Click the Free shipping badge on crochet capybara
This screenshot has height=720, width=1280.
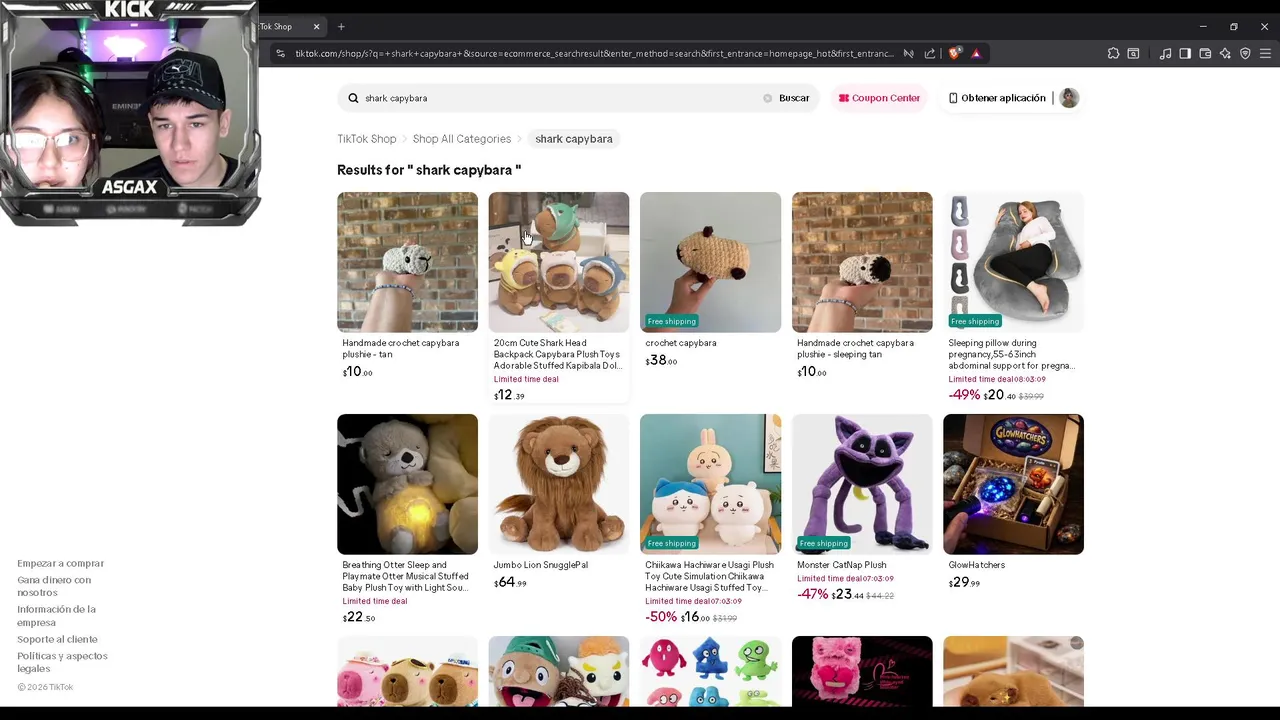pos(671,321)
